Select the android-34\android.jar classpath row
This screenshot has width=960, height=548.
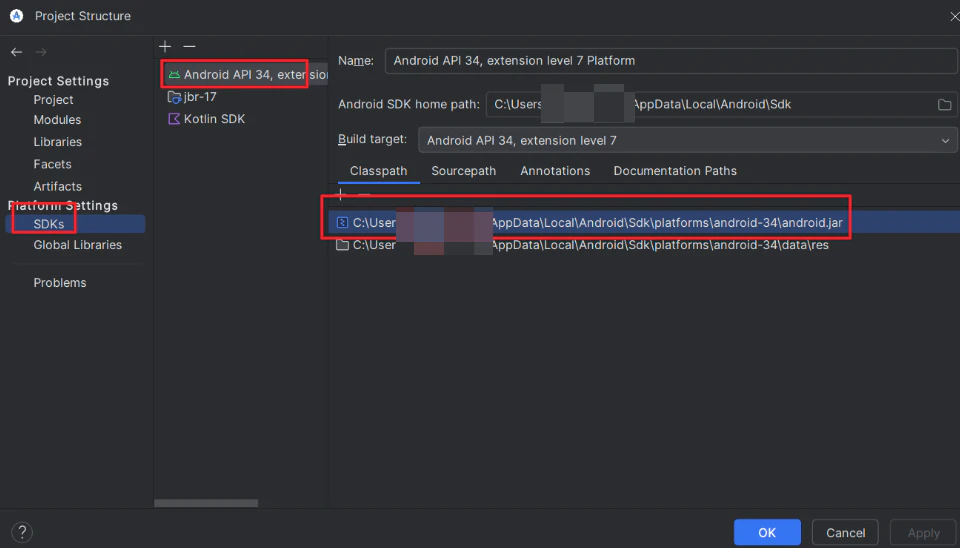[x=644, y=222]
